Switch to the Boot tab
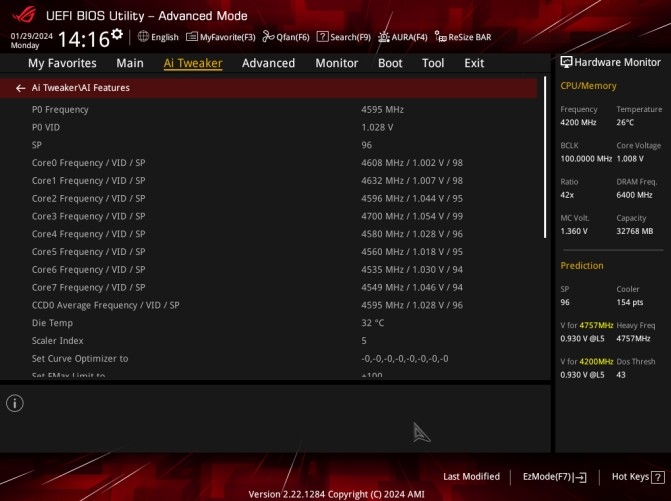The height and width of the screenshot is (501, 671). [390, 63]
